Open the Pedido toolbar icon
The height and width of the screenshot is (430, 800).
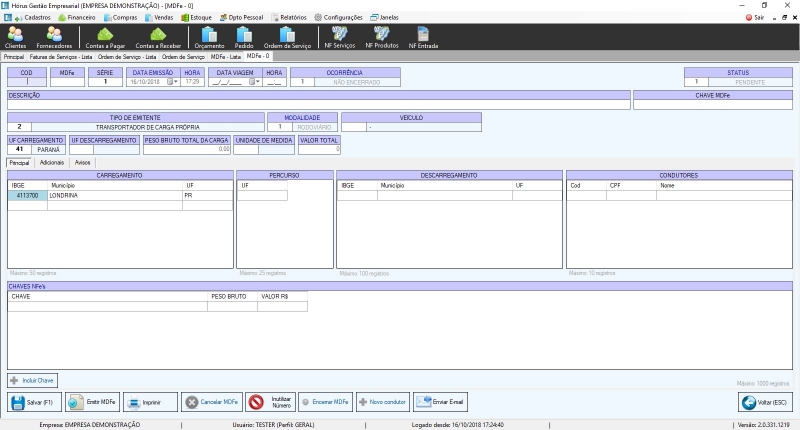(x=244, y=37)
